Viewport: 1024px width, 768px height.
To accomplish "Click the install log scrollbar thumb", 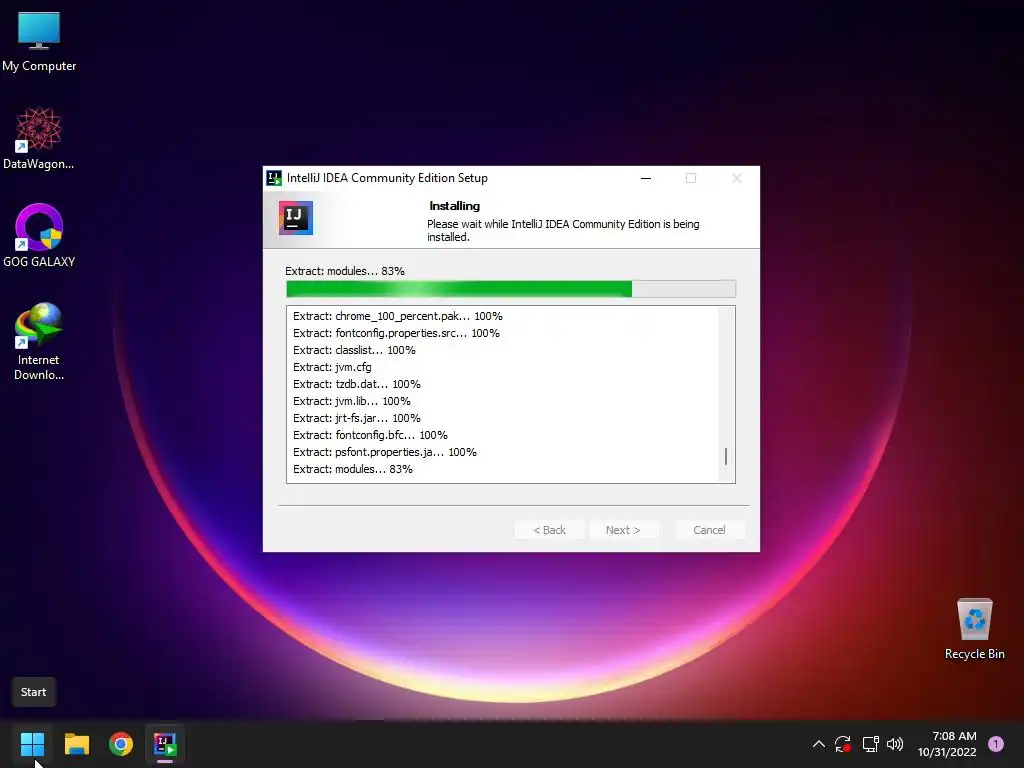I will click(x=726, y=456).
